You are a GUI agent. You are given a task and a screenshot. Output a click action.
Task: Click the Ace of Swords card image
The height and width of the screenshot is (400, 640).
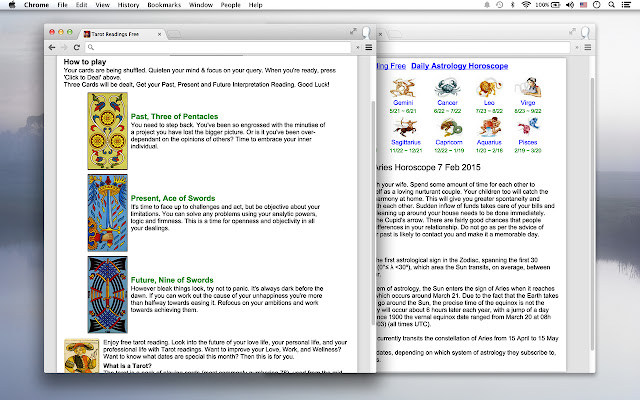coord(107,213)
